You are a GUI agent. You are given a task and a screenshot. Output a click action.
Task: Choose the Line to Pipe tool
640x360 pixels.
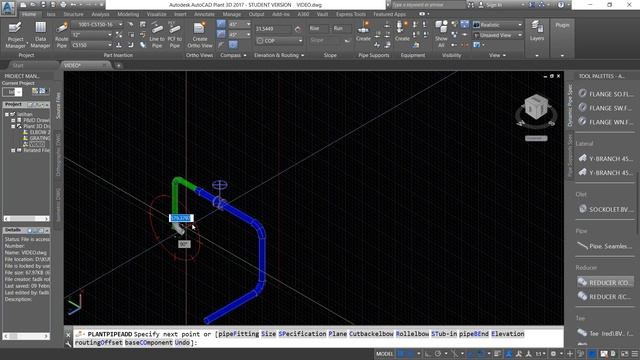coord(157,35)
